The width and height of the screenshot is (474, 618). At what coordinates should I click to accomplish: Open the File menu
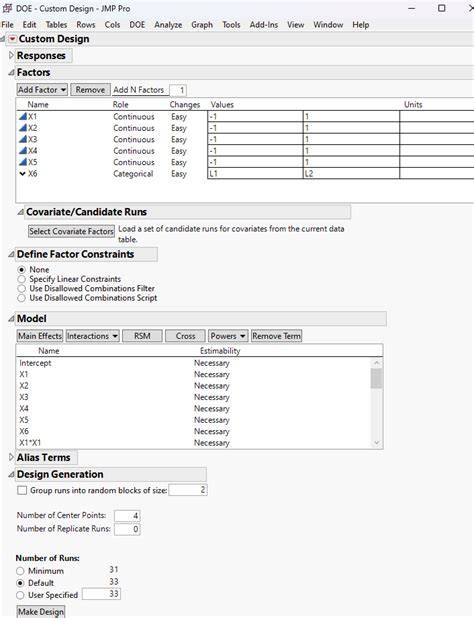[7, 24]
